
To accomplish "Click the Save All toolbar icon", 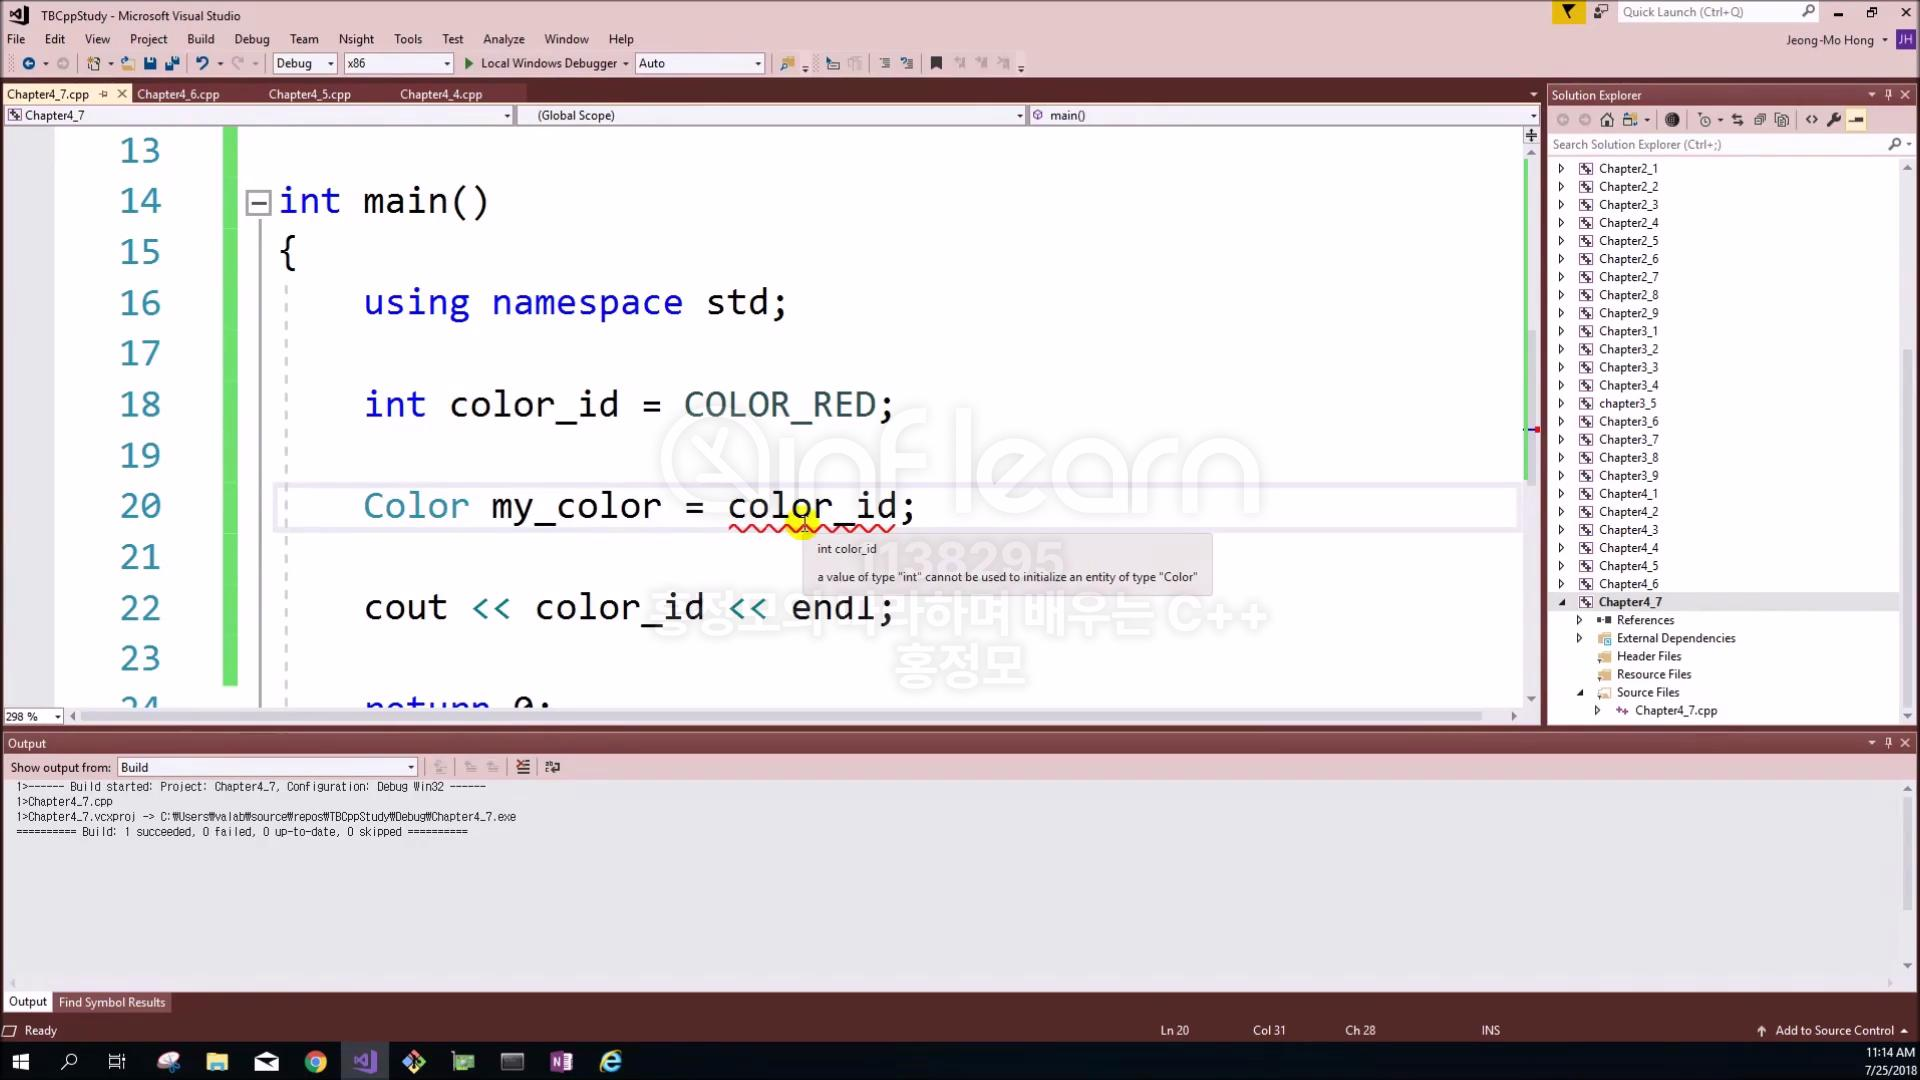I will pos(172,63).
